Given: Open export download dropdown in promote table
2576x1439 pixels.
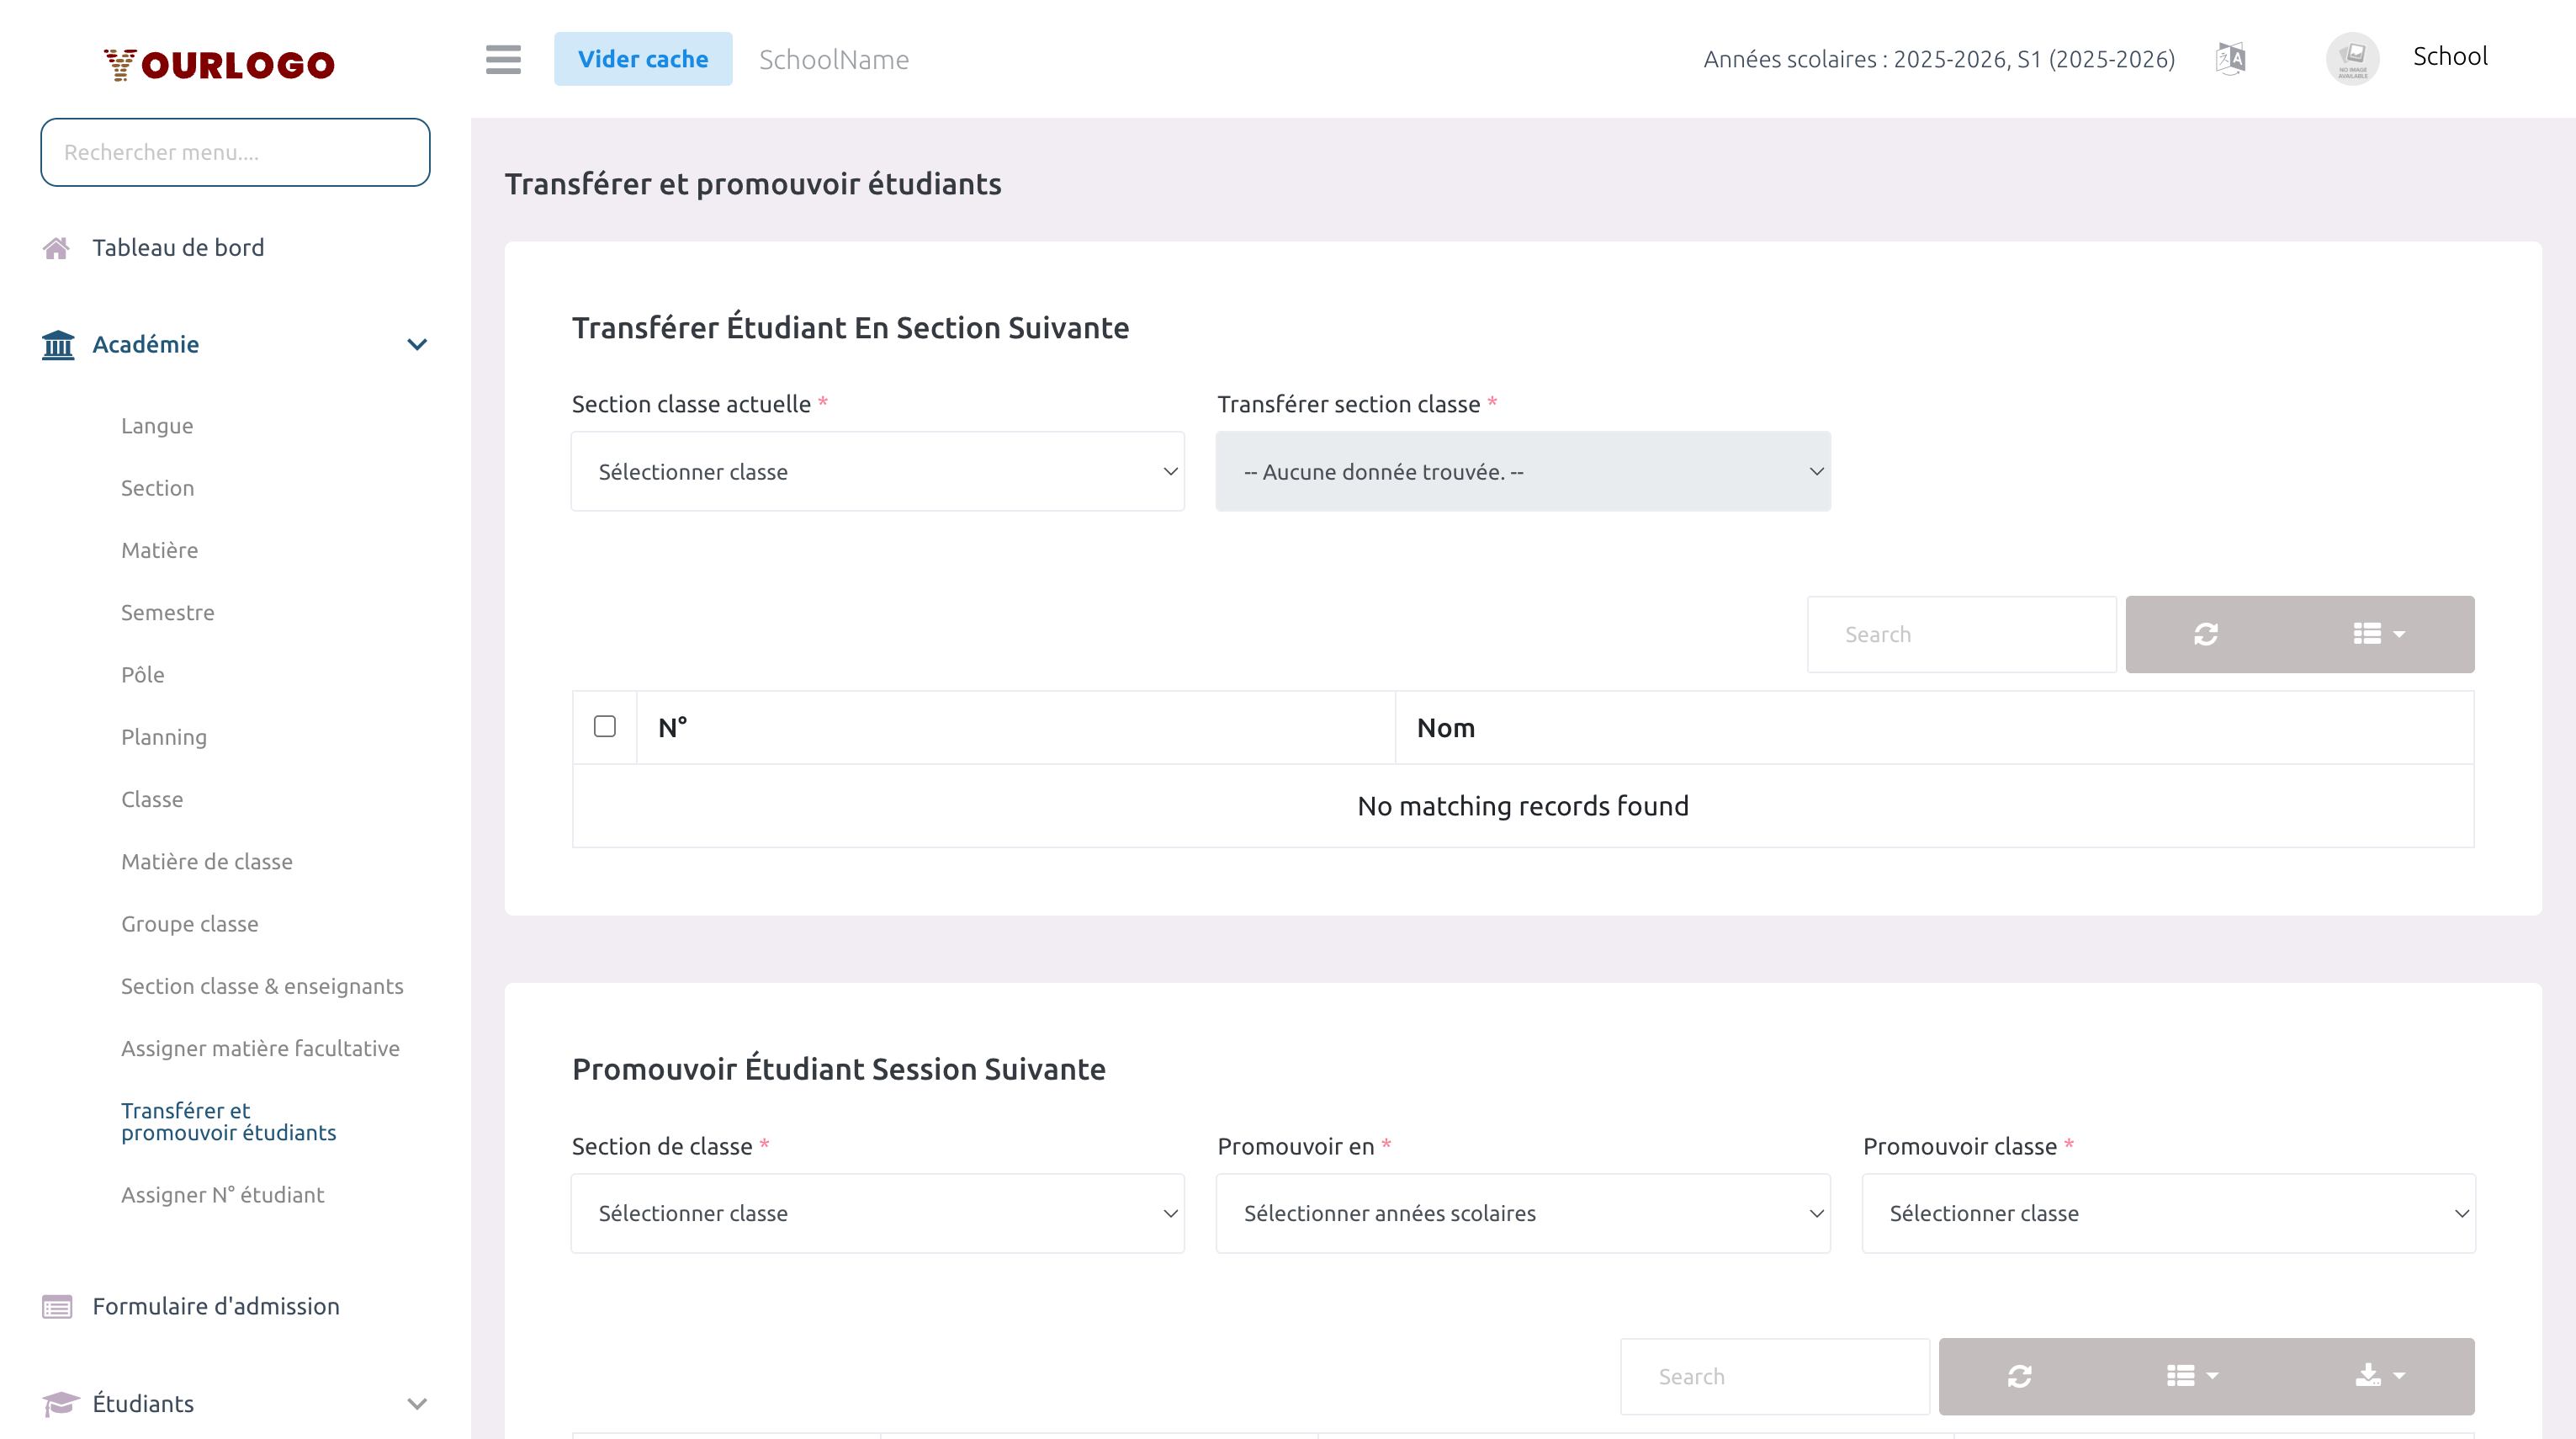Looking at the screenshot, I should (2379, 1376).
